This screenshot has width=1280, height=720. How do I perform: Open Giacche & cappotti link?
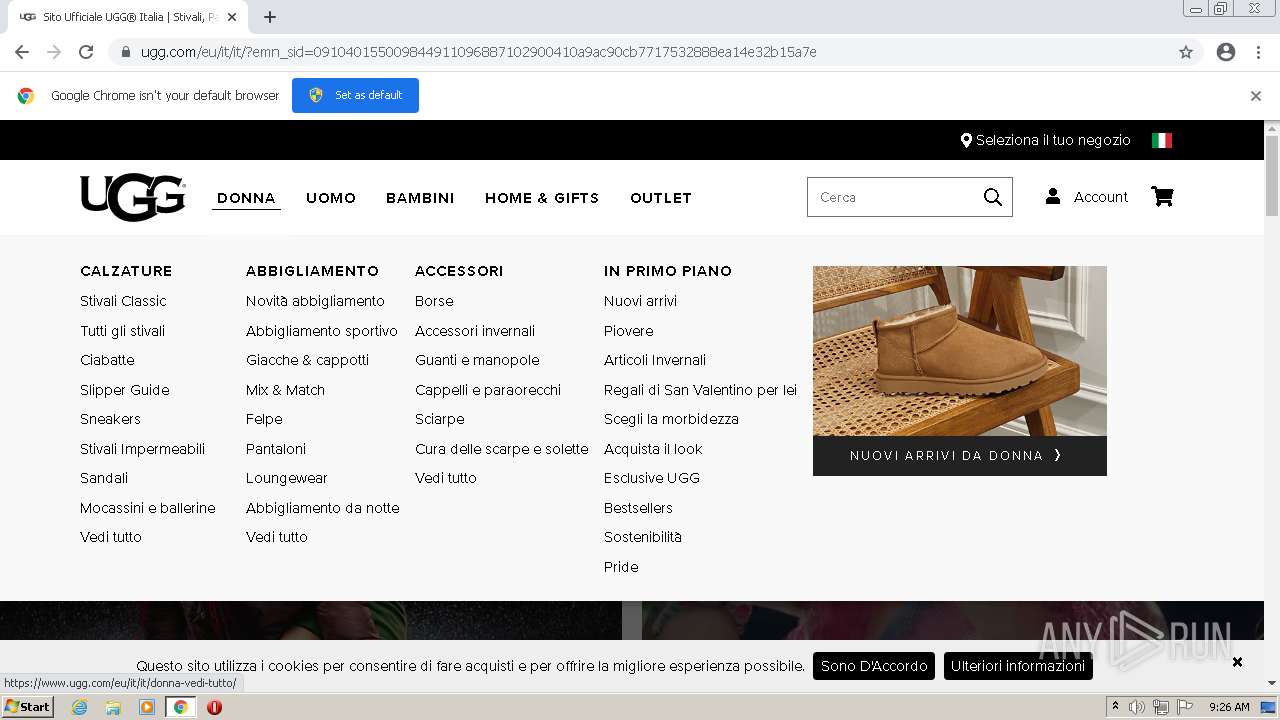click(x=307, y=360)
